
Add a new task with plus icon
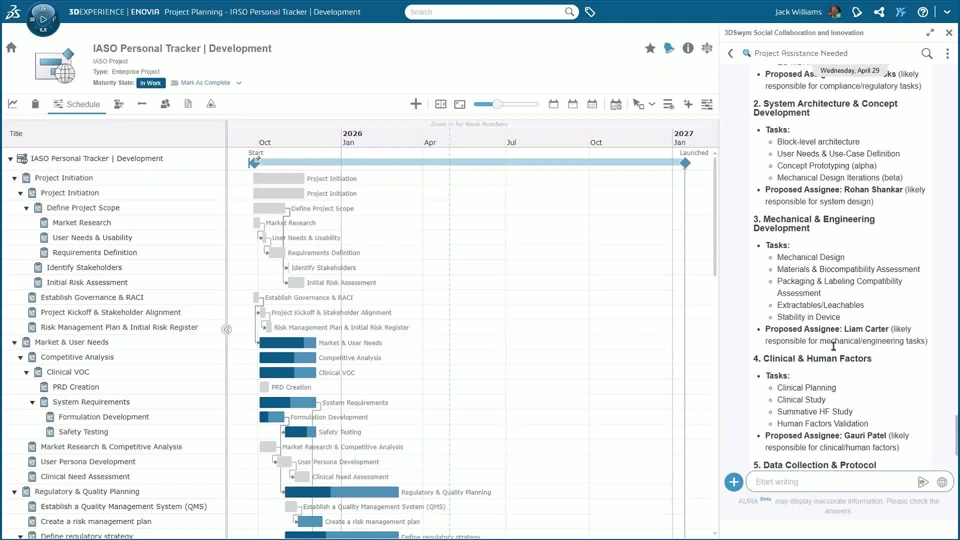tap(416, 104)
